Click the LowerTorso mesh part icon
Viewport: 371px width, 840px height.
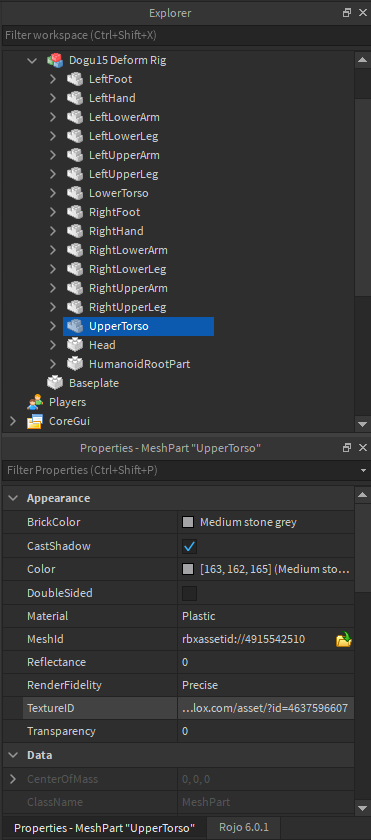point(75,193)
